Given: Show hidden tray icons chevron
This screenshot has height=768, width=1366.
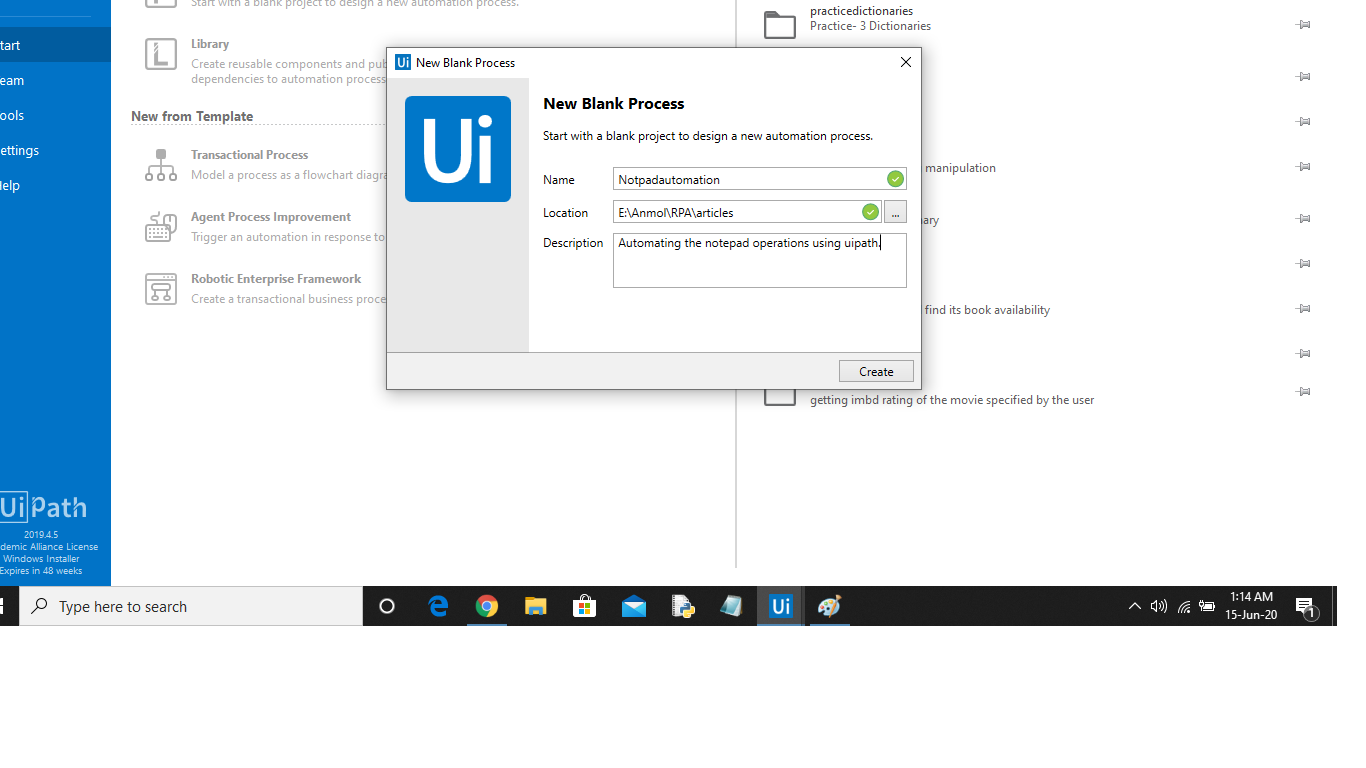Looking at the screenshot, I should pos(1135,606).
